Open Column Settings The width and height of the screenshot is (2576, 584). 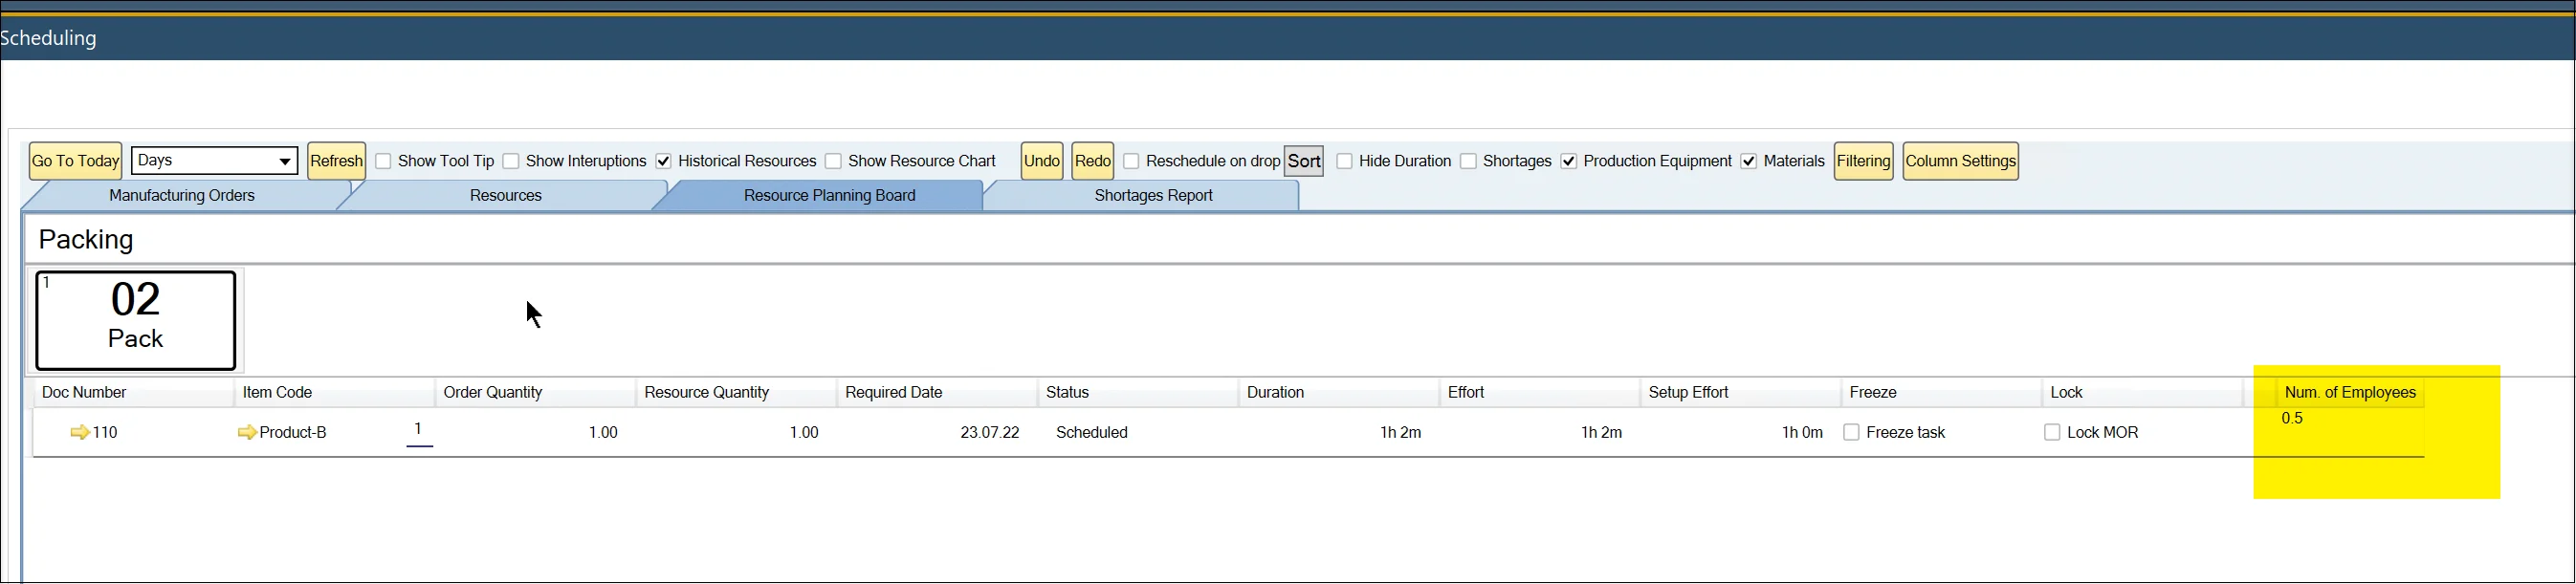1960,161
